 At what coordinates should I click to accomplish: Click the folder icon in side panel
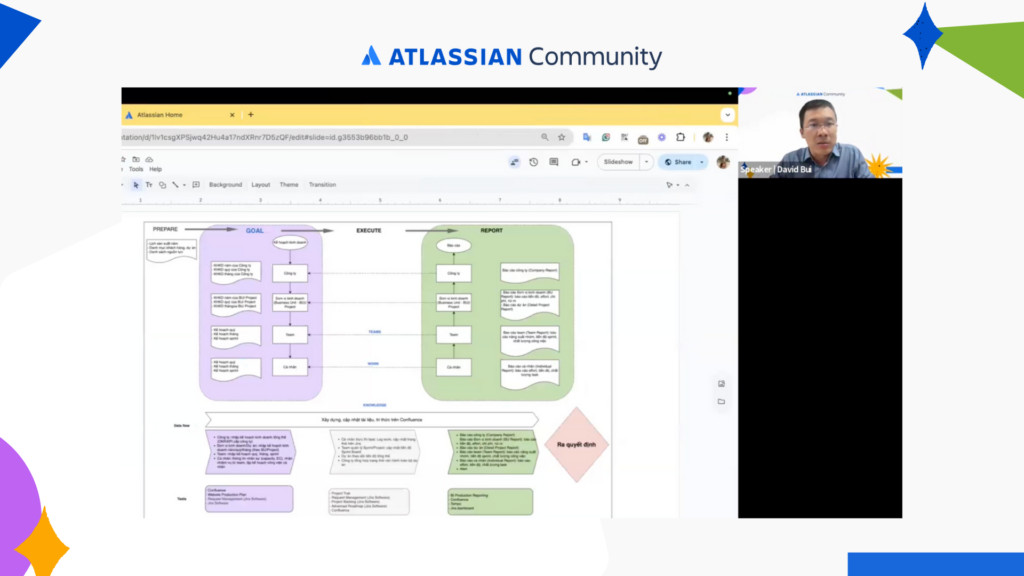pos(721,402)
